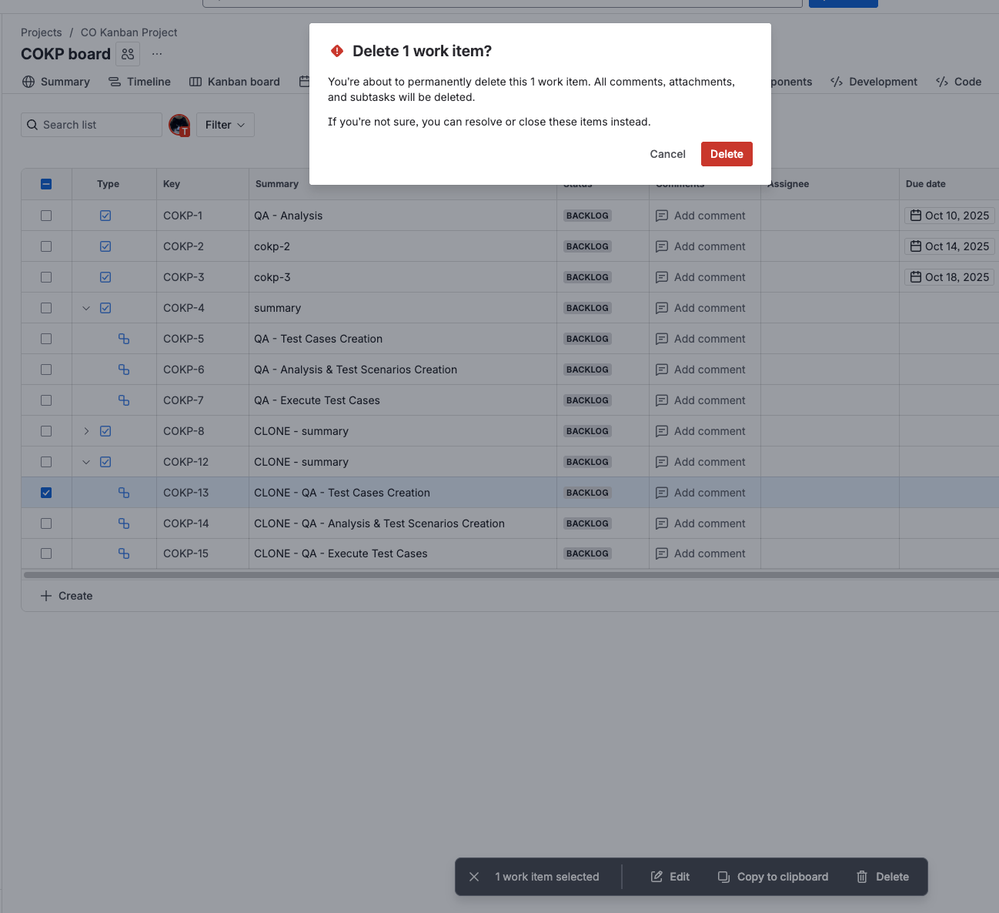Viewport: 999px width, 913px height.
Task: Click the user avatar filter beside the search field
Action: [179, 124]
